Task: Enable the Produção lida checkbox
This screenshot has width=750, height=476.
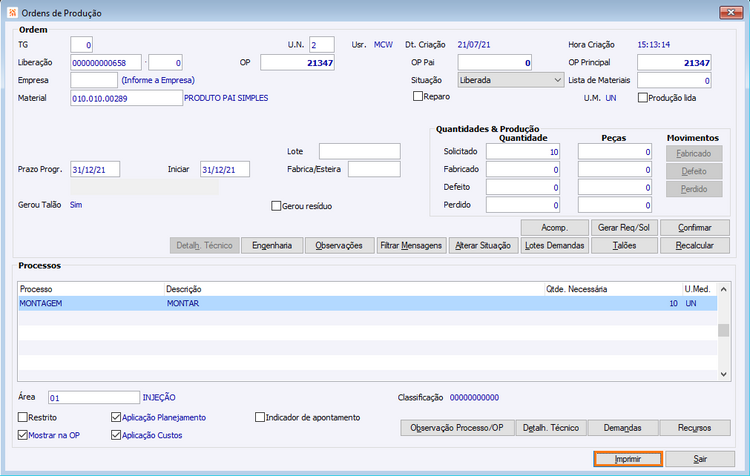Action: (x=642, y=98)
